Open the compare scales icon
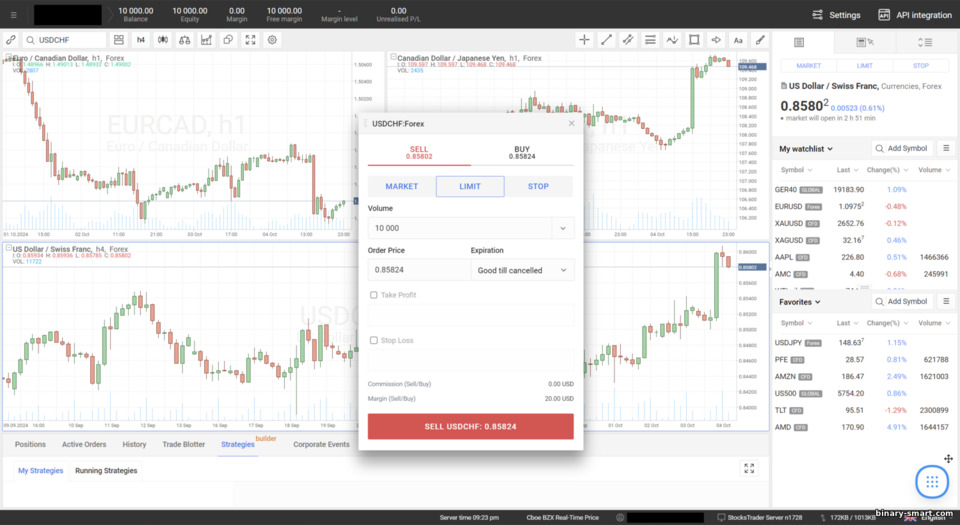Image resolution: width=960 pixels, height=525 pixels. click(x=184, y=40)
